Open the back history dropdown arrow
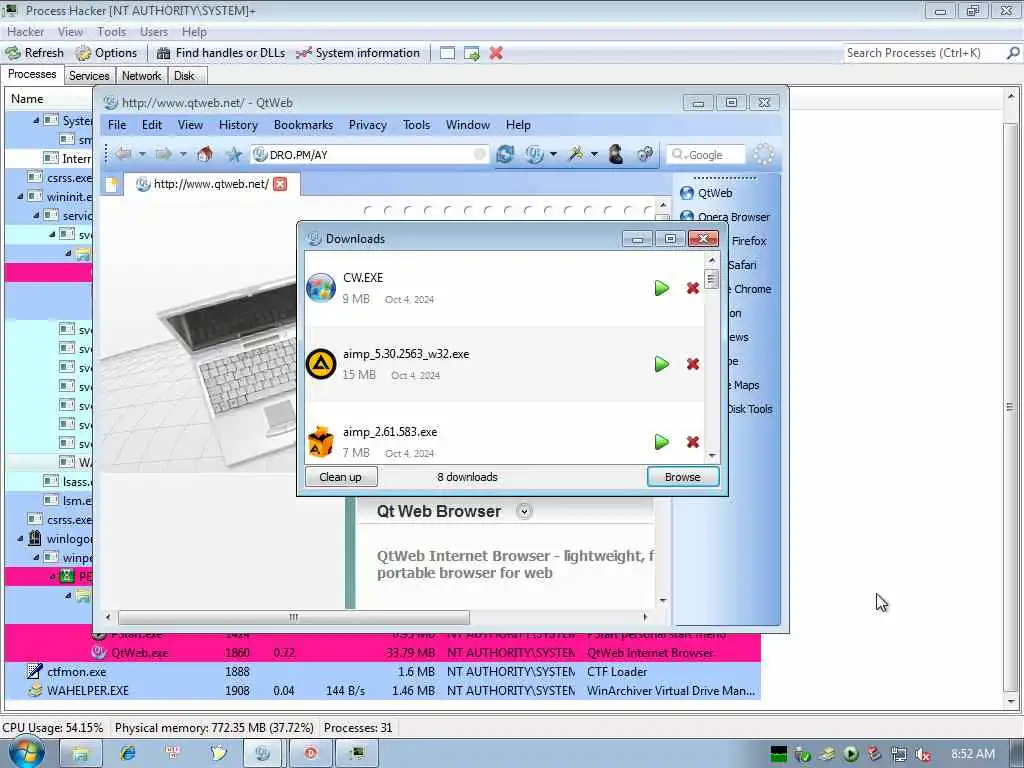 [x=142, y=155]
